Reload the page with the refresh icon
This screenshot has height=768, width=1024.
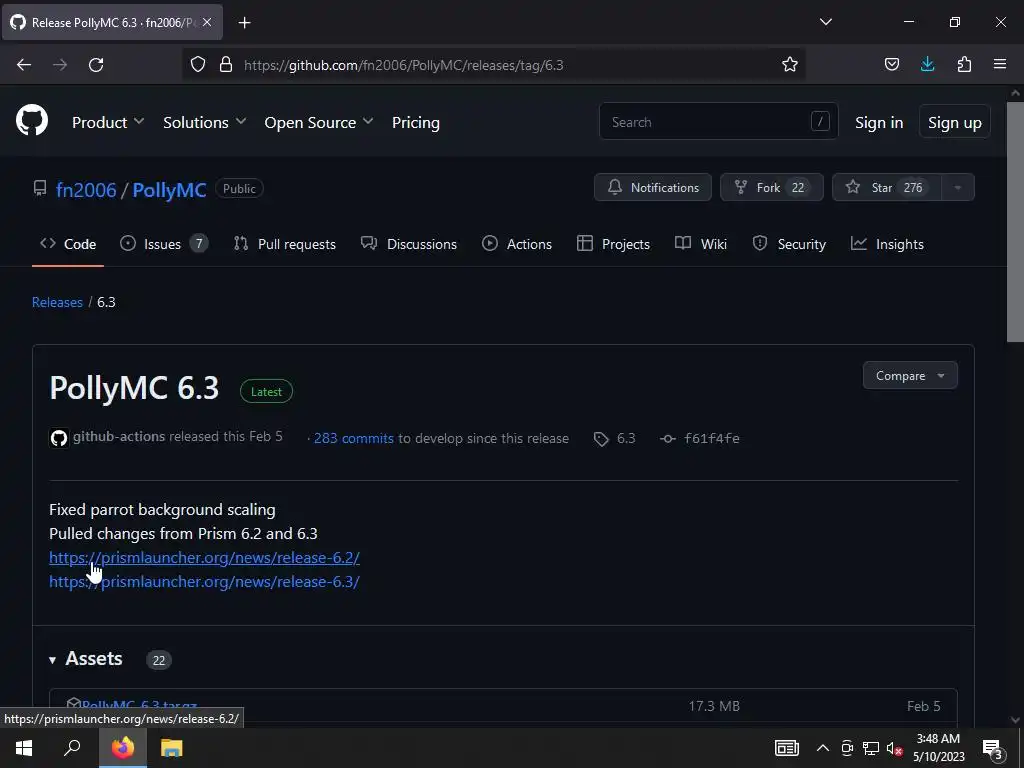click(96, 65)
